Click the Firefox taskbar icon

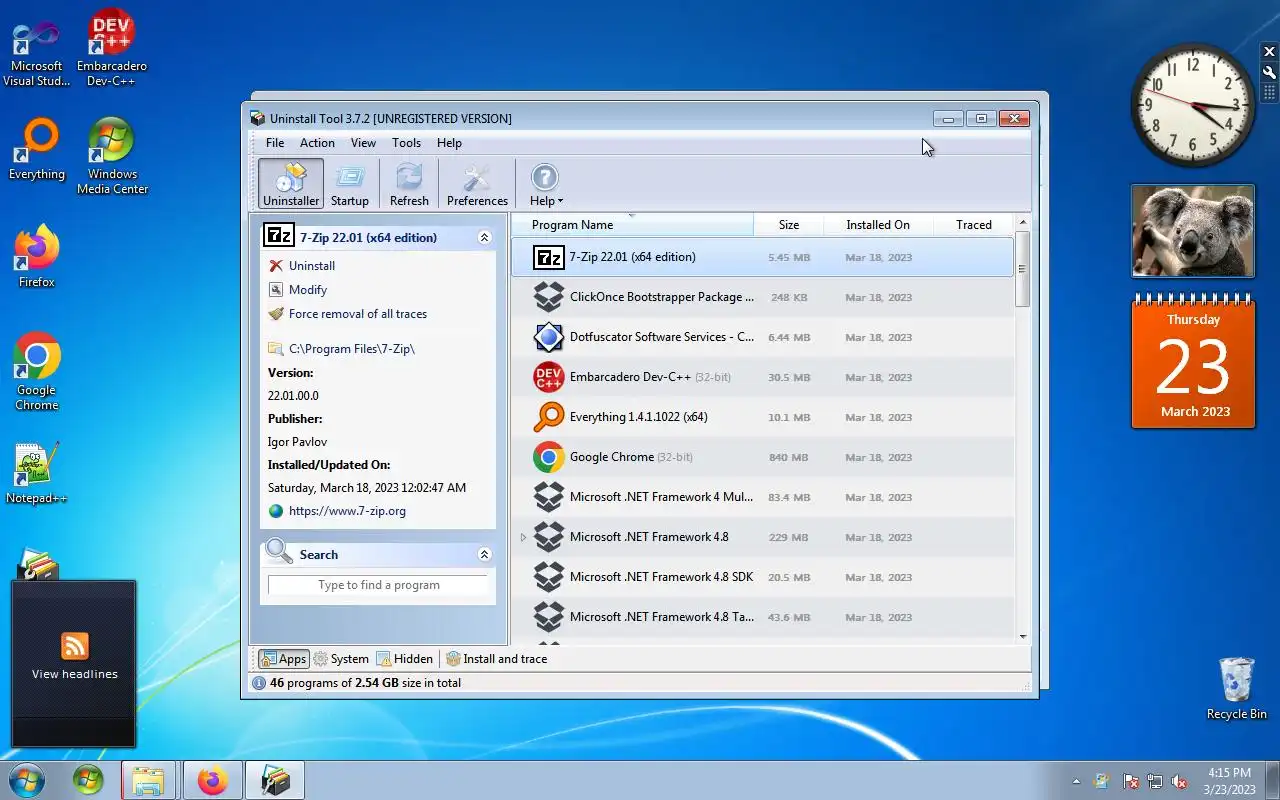pos(212,780)
